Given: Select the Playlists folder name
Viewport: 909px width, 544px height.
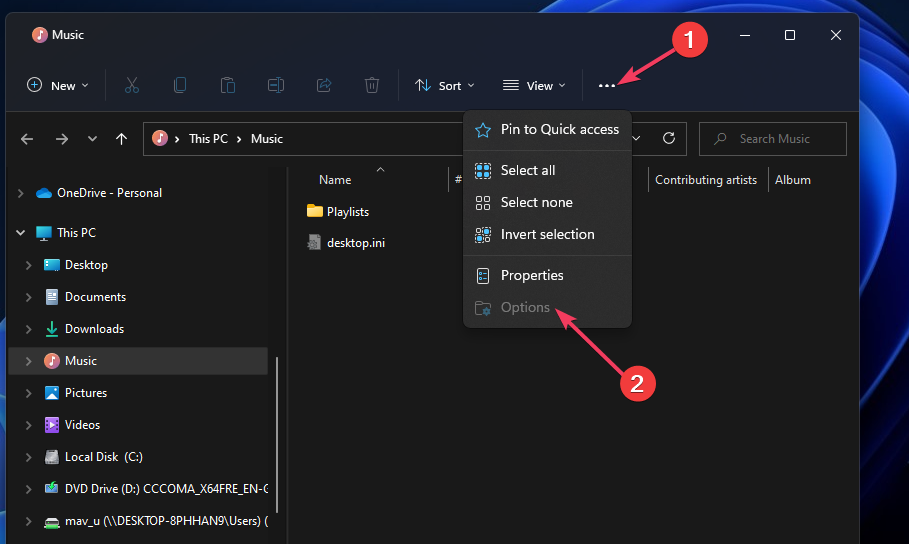Looking at the screenshot, I should tap(348, 212).
